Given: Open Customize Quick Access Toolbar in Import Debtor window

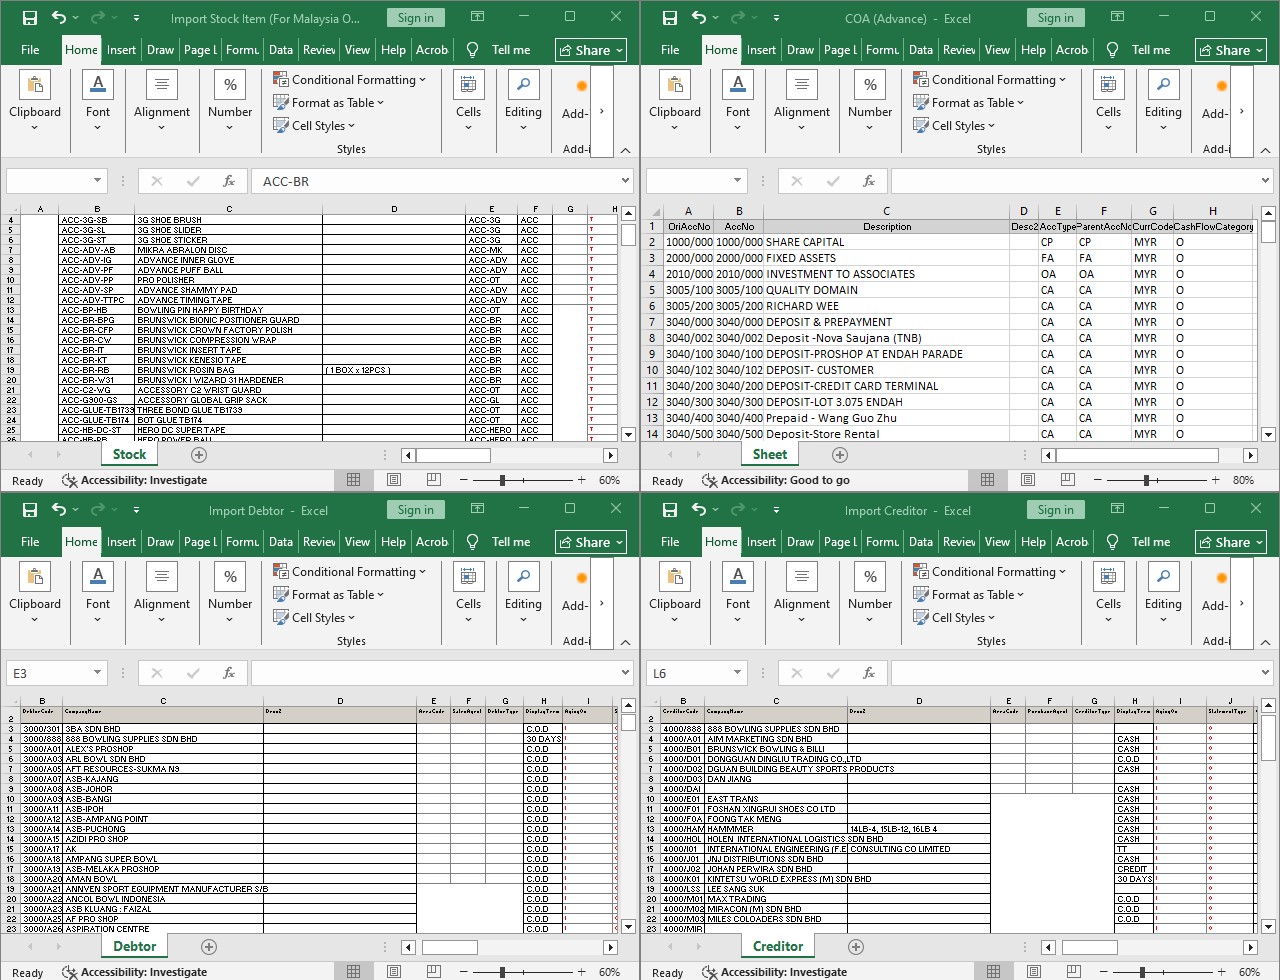Looking at the screenshot, I should click(135, 510).
